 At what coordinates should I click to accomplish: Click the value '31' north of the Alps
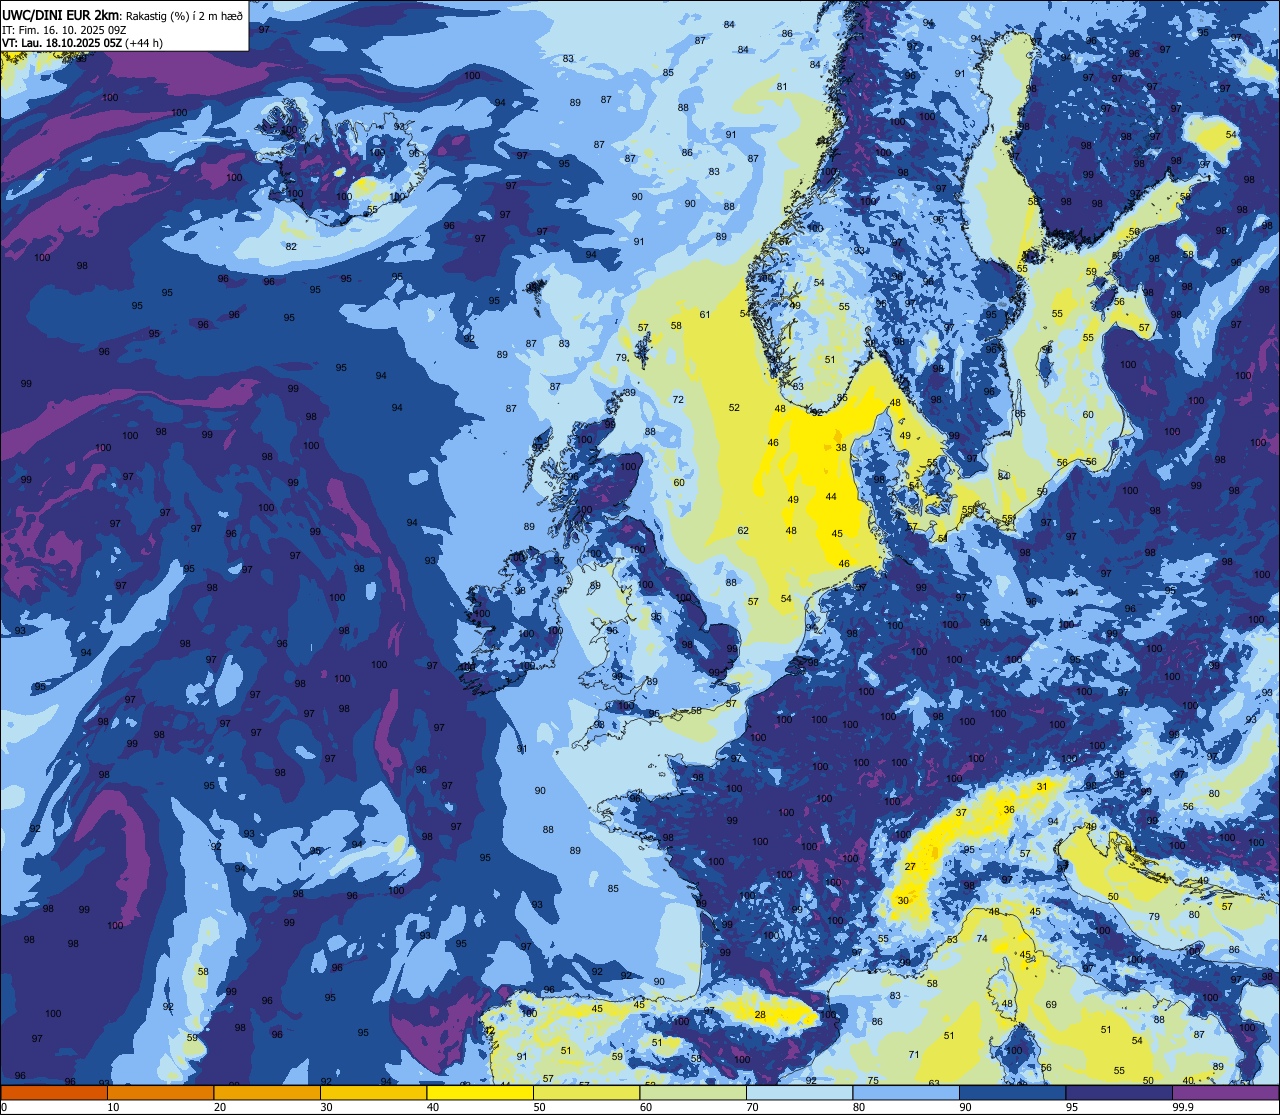click(1042, 787)
